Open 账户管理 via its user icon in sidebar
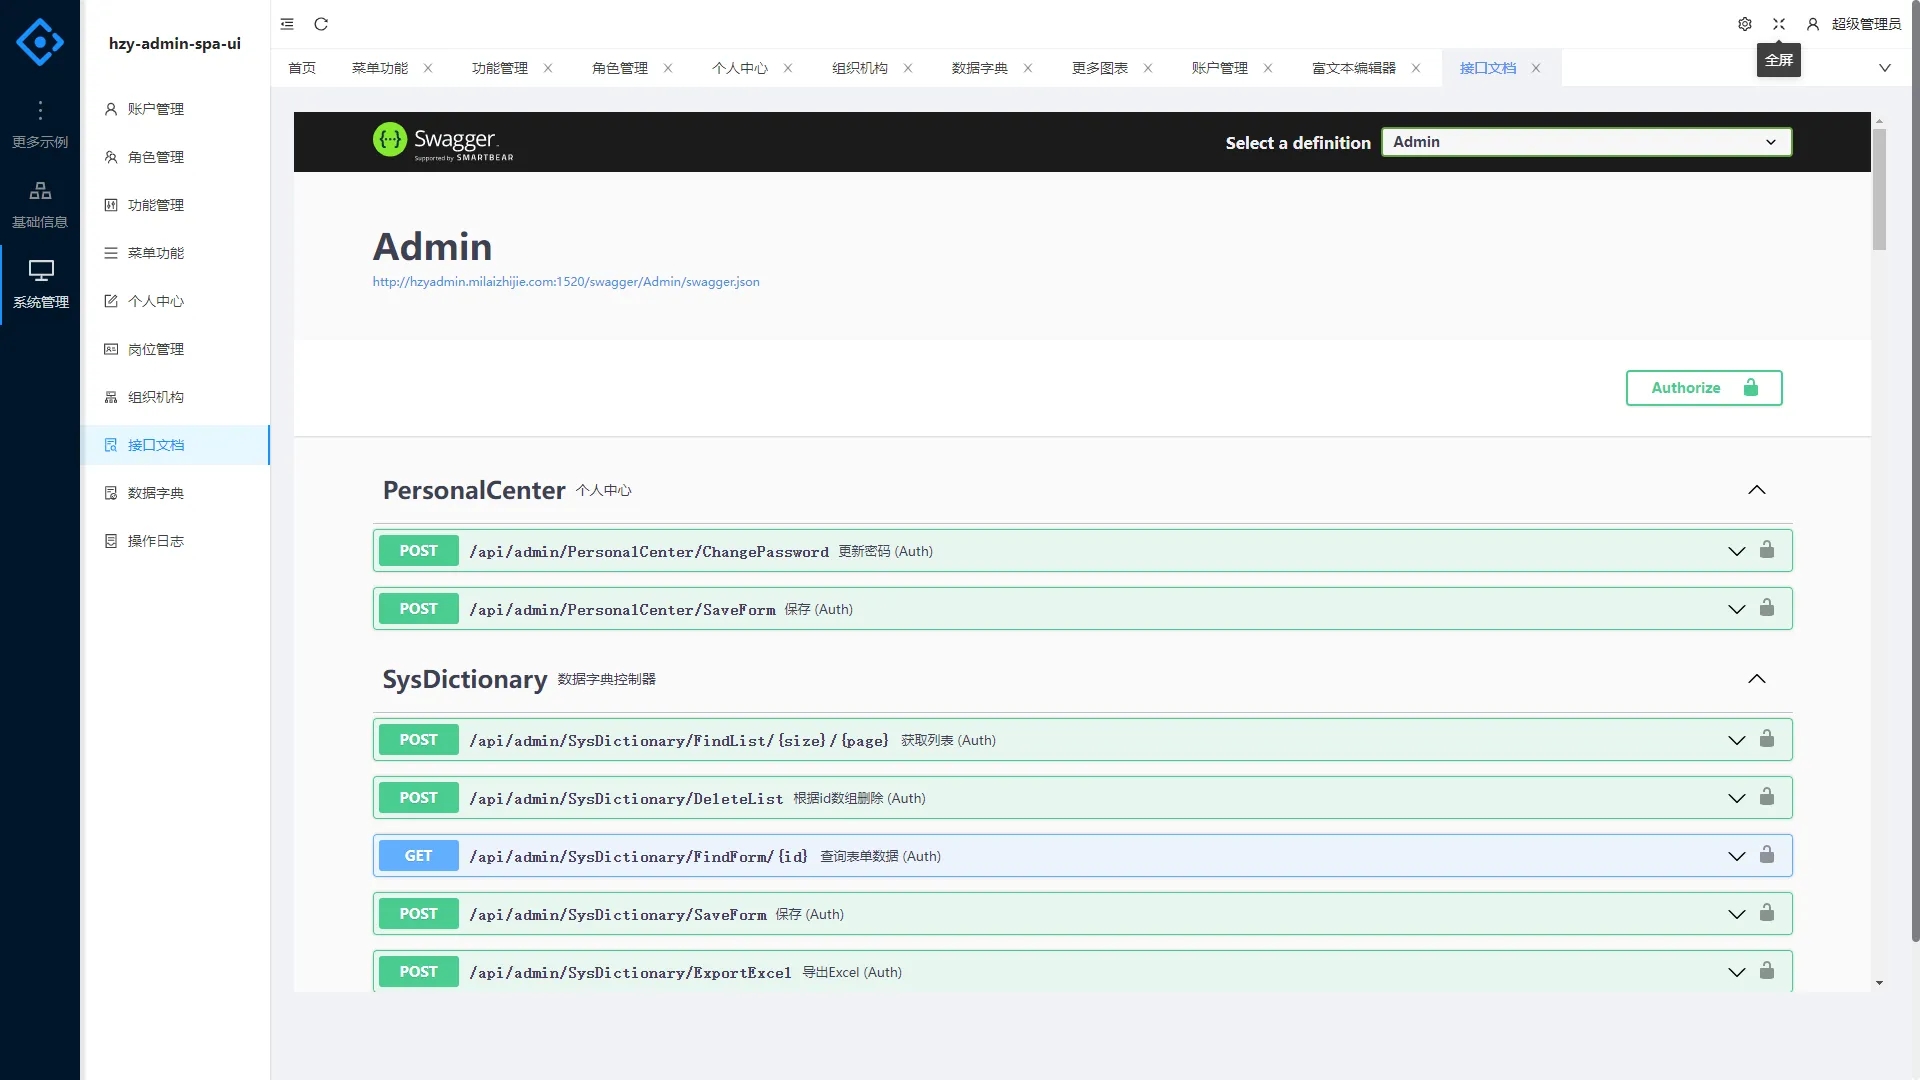Image resolution: width=1920 pixels, height=1080 pixels. (110, 109)
